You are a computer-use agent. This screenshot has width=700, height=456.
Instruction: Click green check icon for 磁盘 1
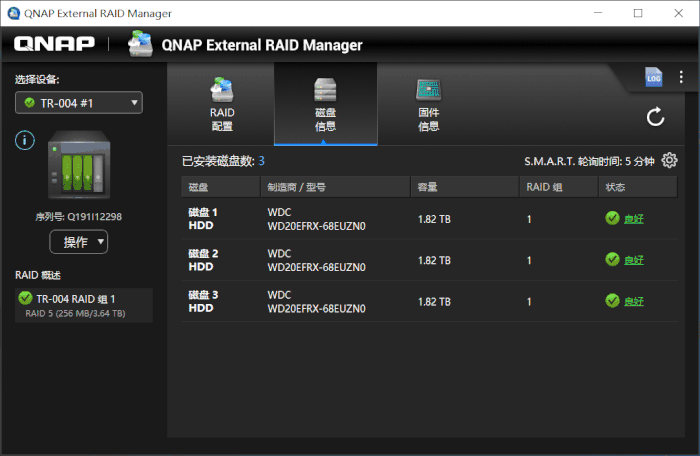point(612,218)
